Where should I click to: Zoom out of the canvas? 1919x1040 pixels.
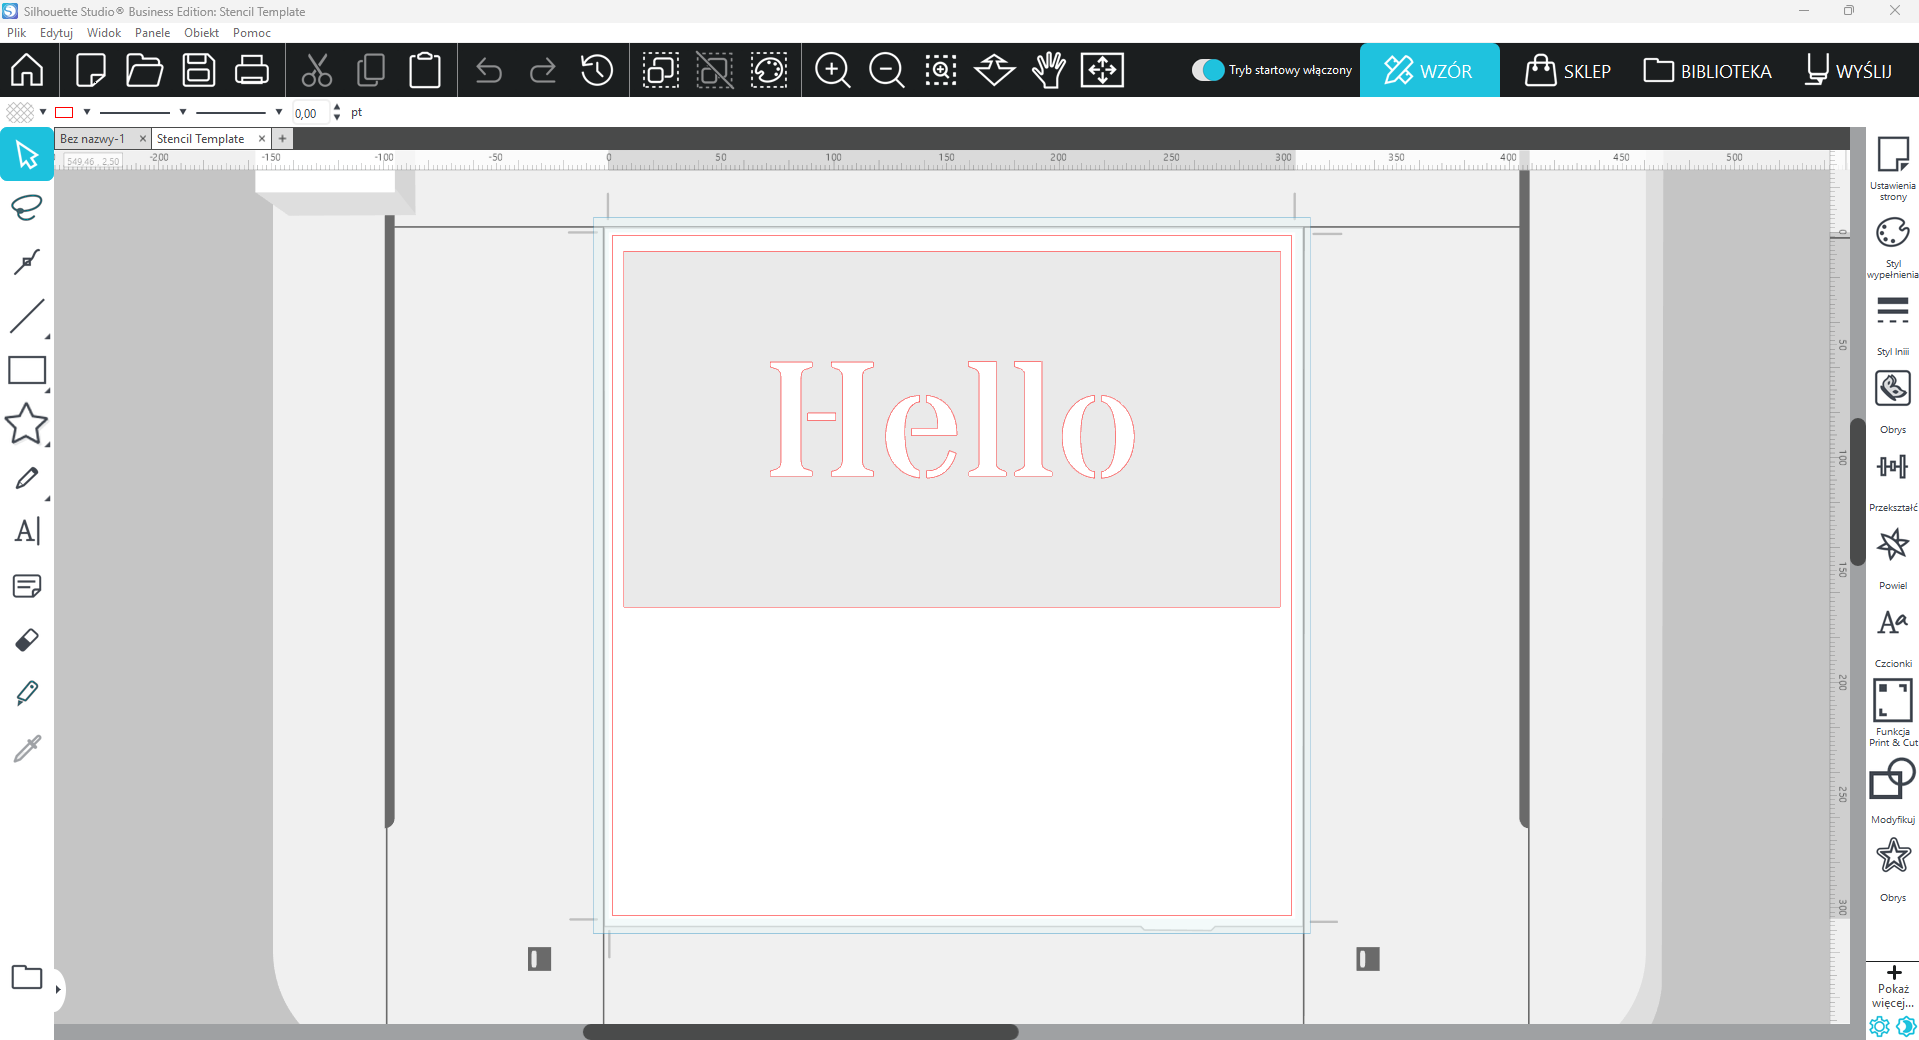point(886,70)
